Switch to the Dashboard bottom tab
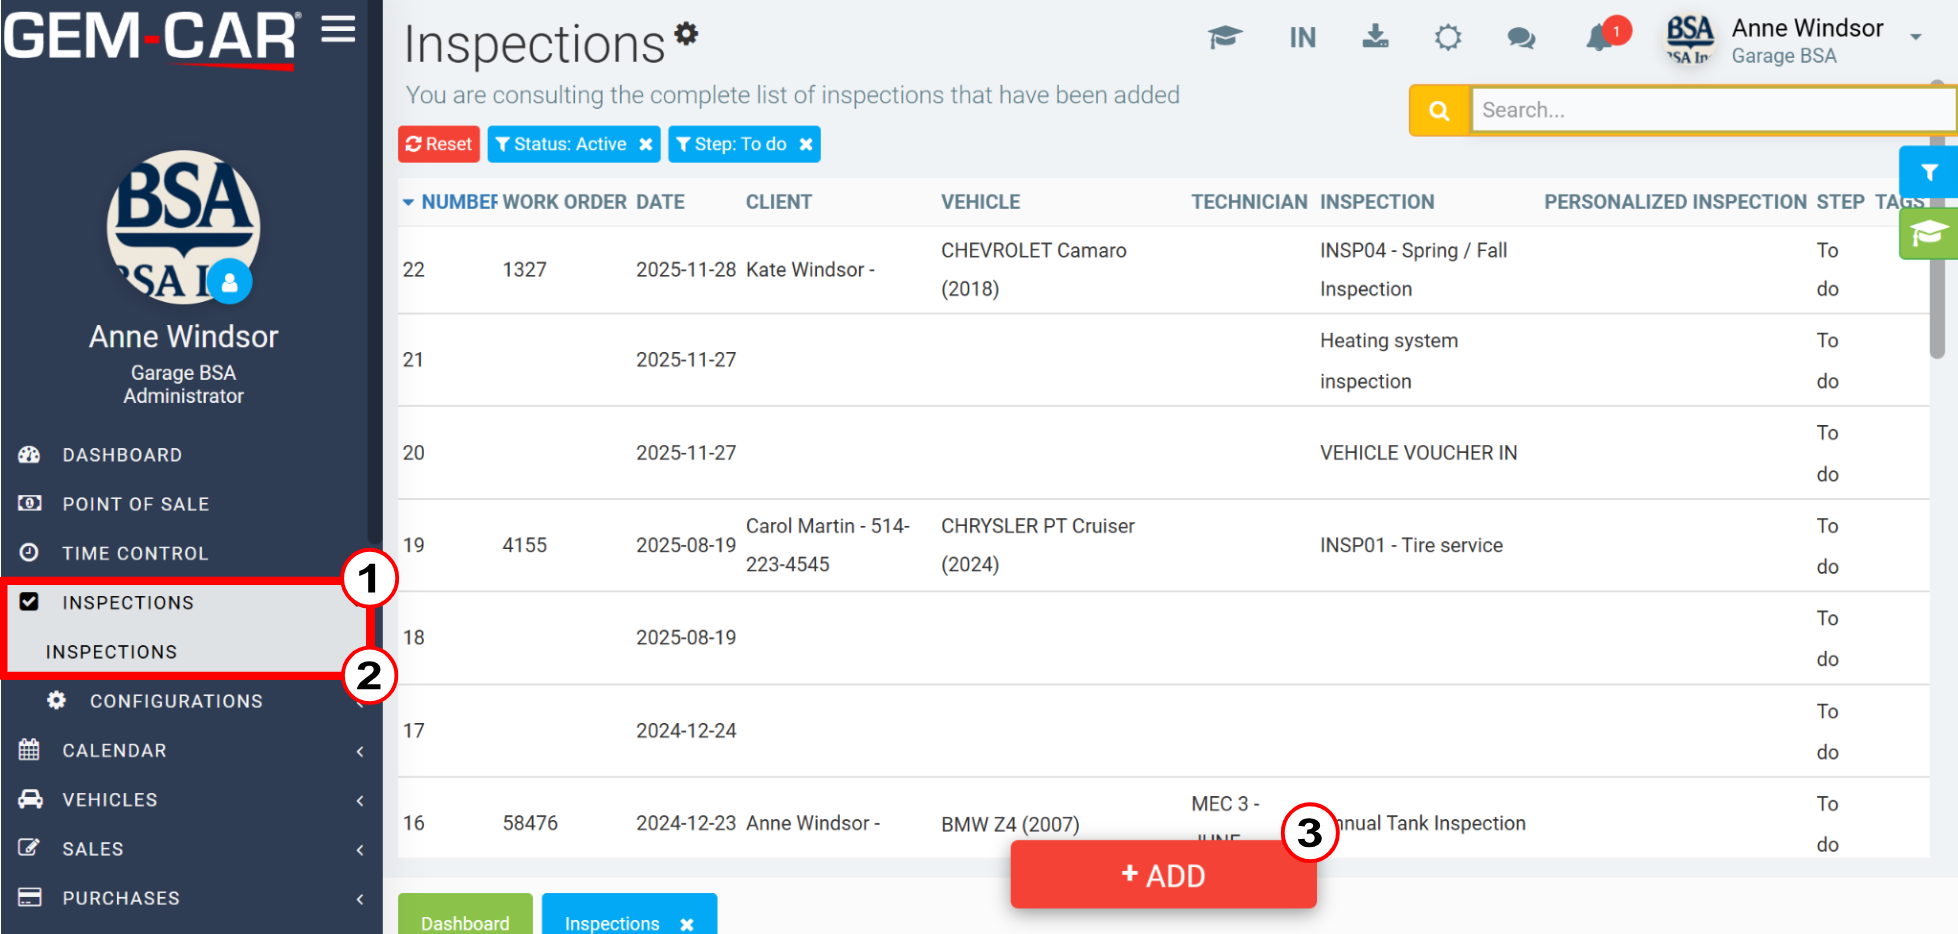The image size is (1958, 934). (465, 914)
